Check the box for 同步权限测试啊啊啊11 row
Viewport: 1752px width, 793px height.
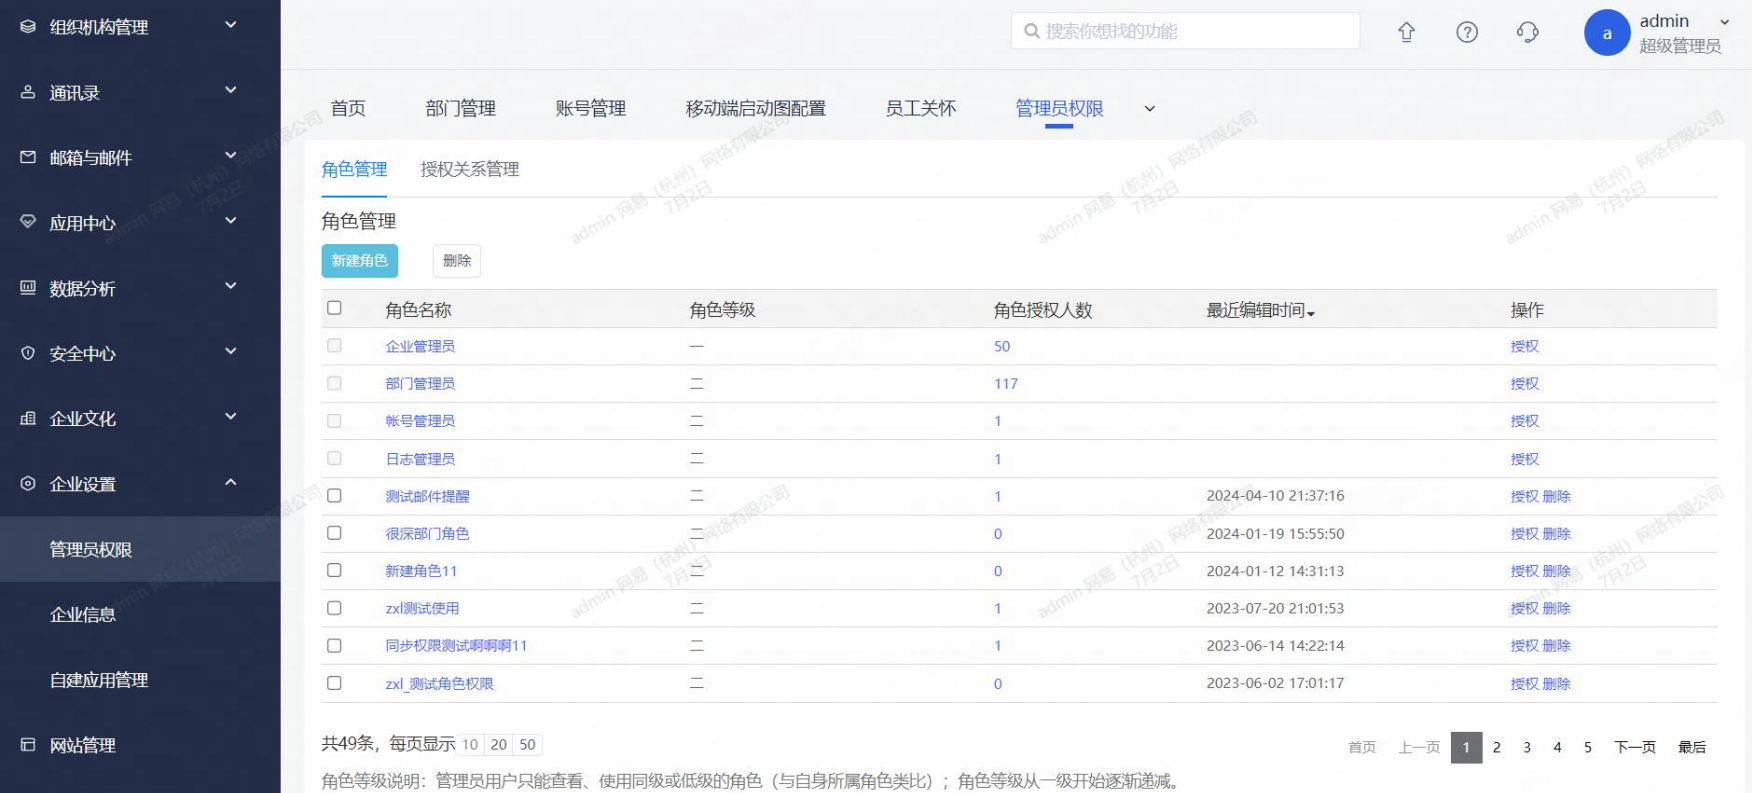point(334,646)
